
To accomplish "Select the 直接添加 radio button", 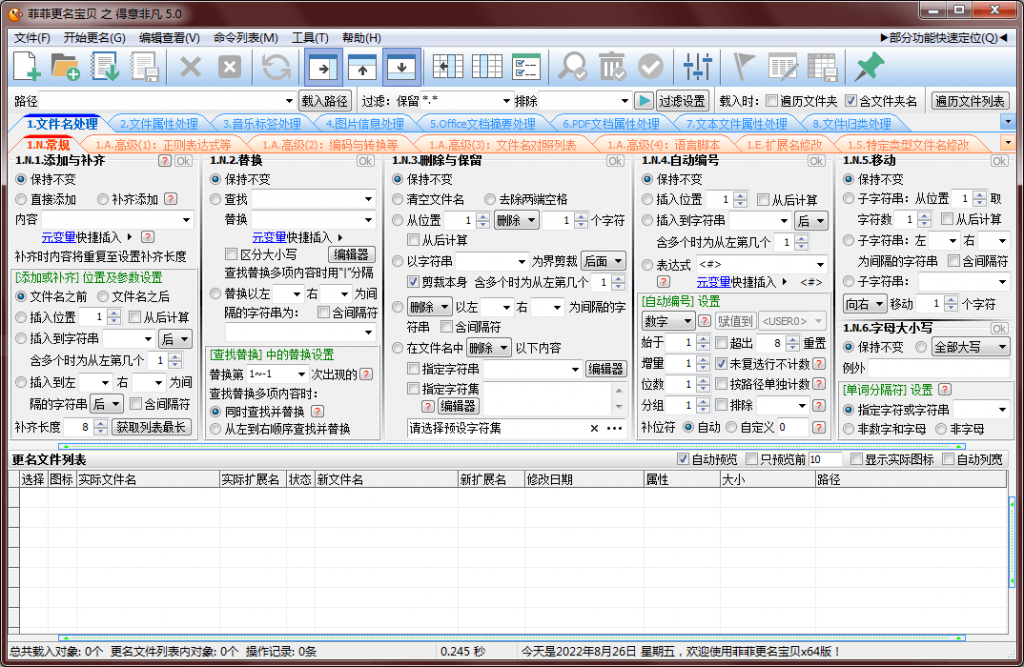I will [21, 199].
